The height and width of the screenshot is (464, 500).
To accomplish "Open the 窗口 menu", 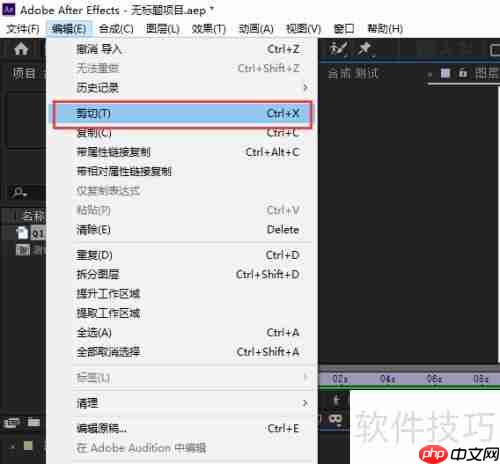I will (344, 29).
